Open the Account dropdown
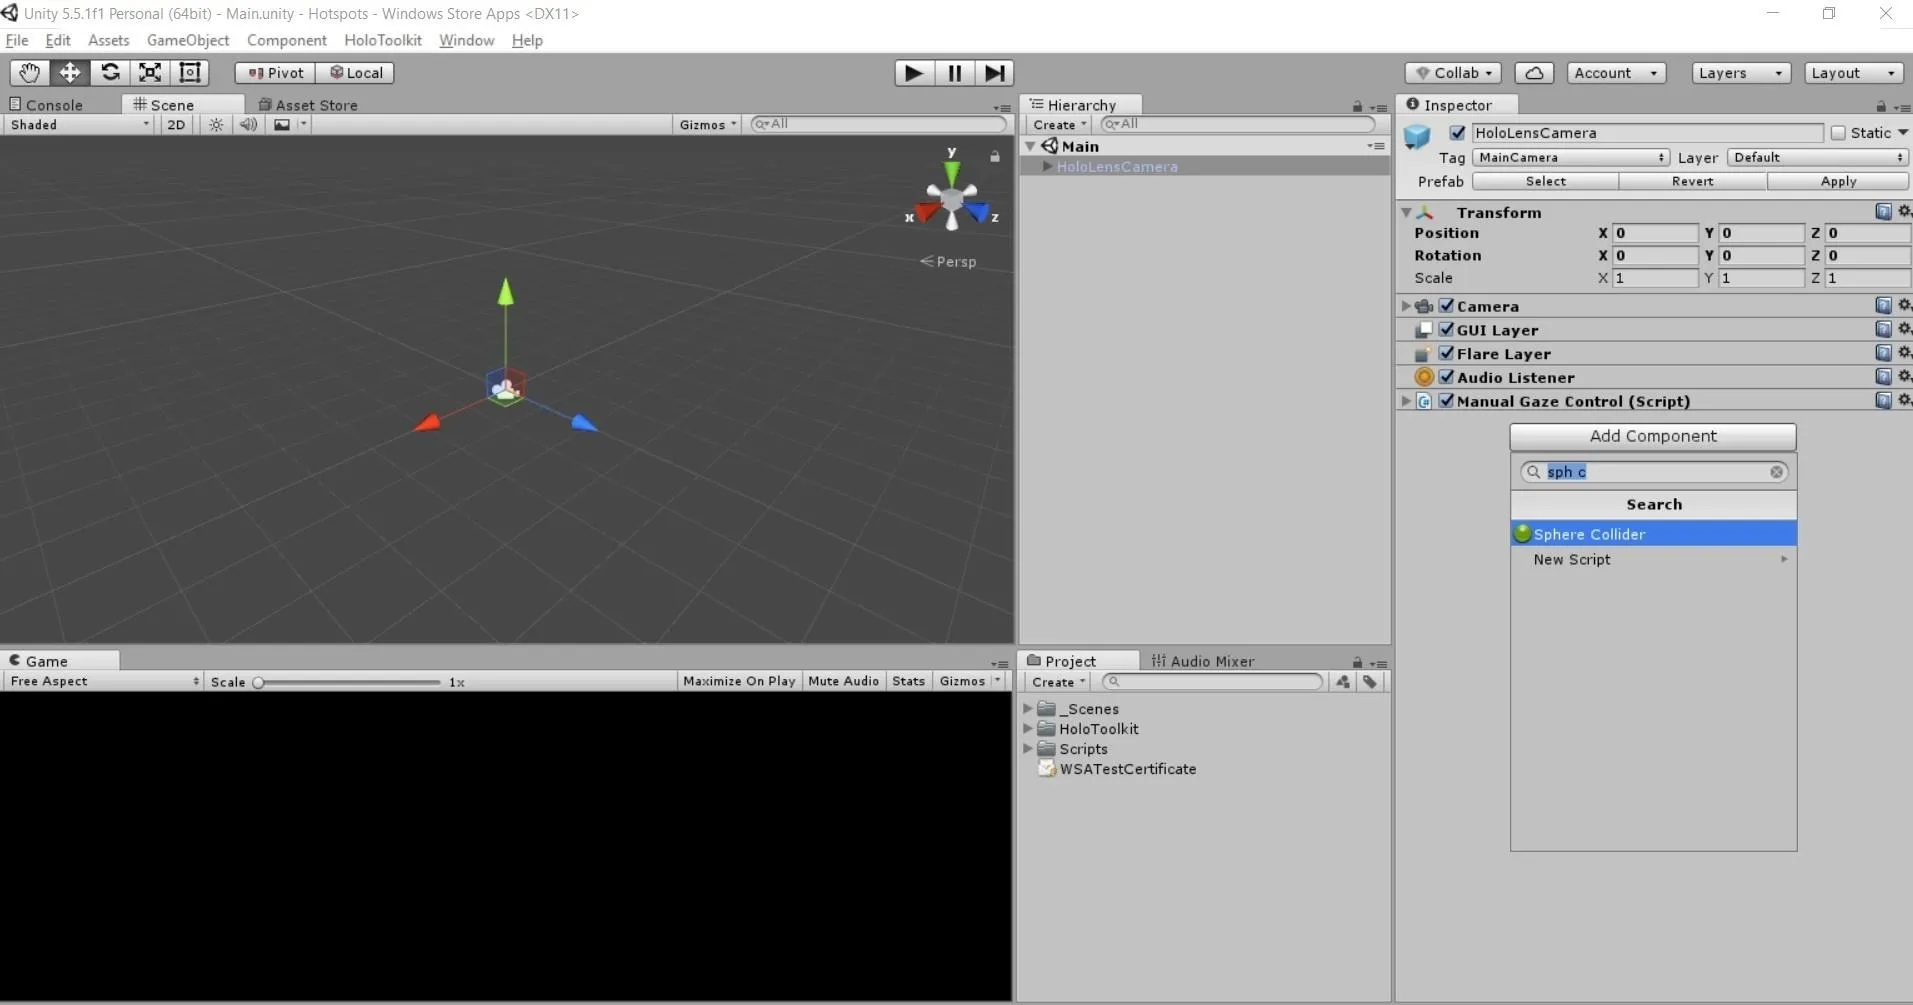This screenshot has width=1913, height=1005. [1616, 73]
